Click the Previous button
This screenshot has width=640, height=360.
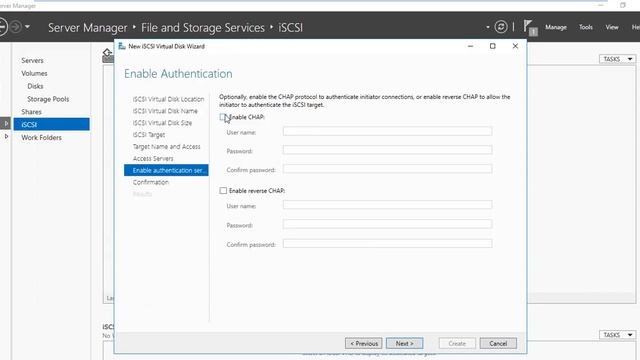(364, 343)
